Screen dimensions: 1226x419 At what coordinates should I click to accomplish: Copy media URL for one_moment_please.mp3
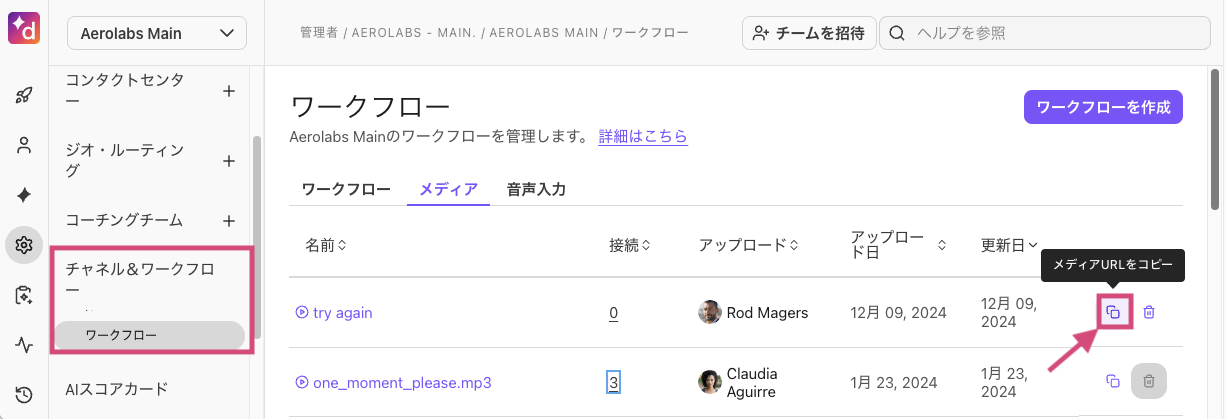coord(1113,381)
